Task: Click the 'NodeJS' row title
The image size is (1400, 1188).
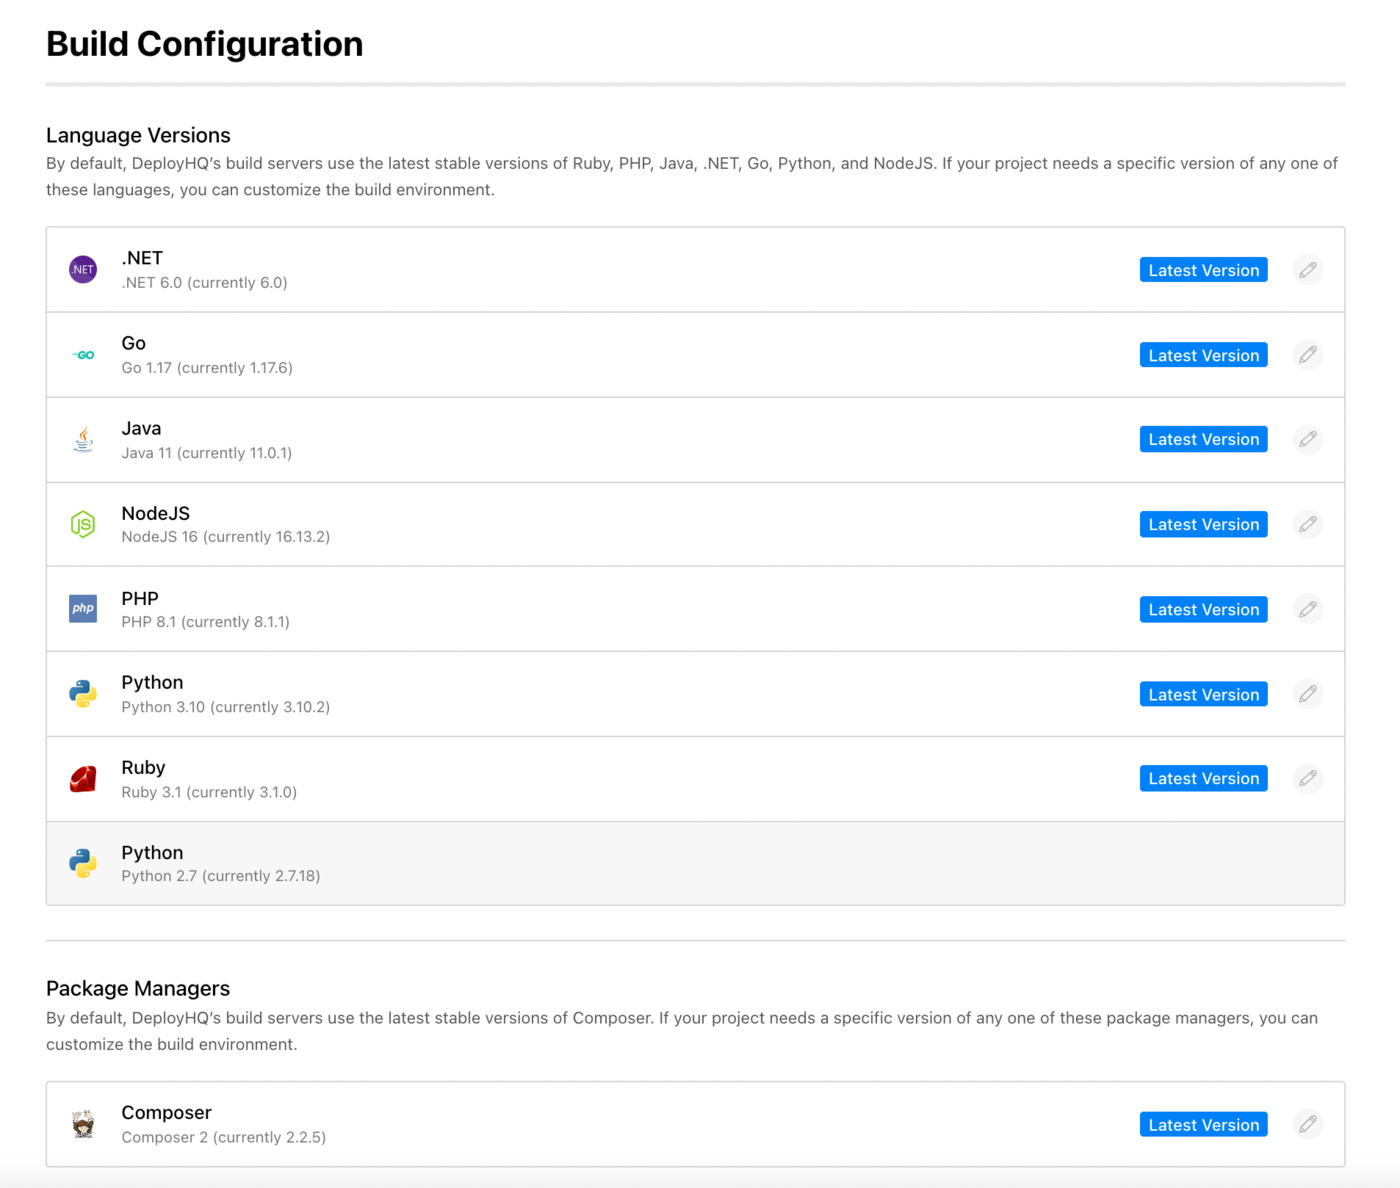Action: point(155,513)
